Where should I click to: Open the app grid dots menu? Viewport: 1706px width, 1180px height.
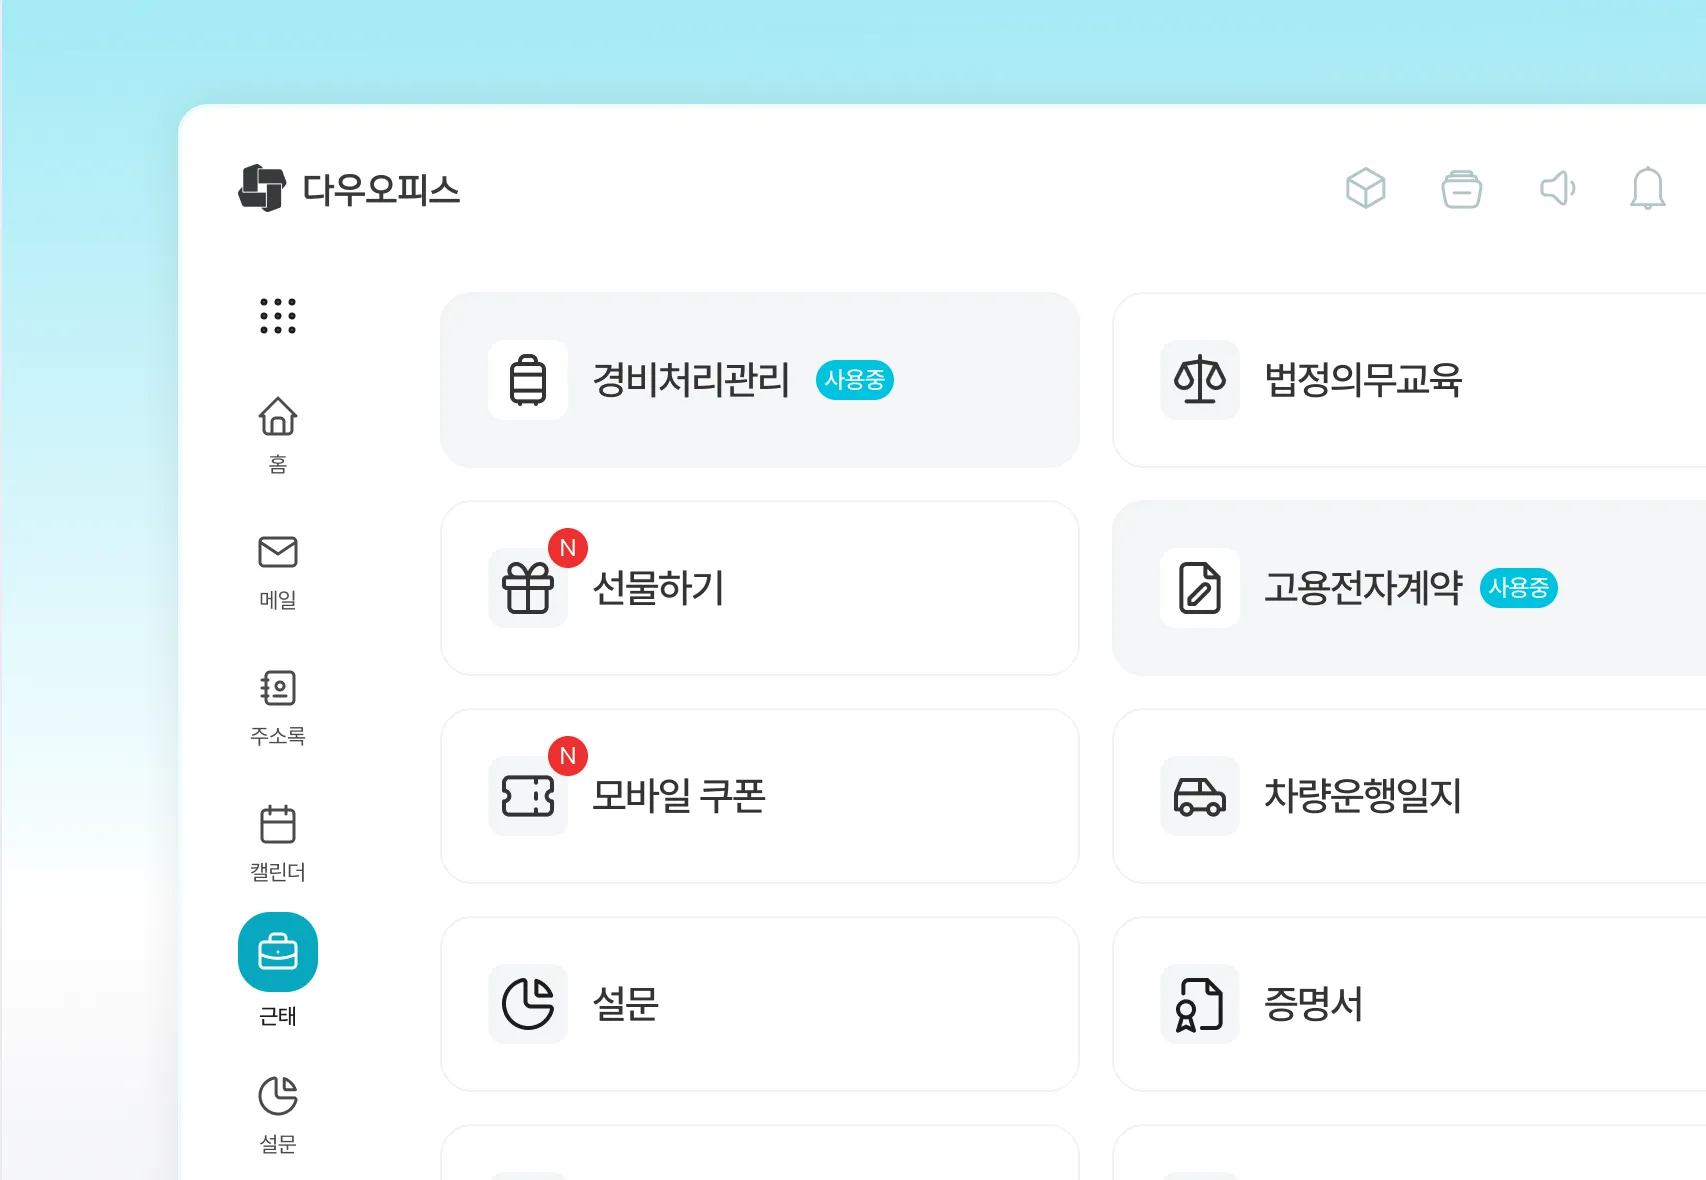tap(278, 317)
